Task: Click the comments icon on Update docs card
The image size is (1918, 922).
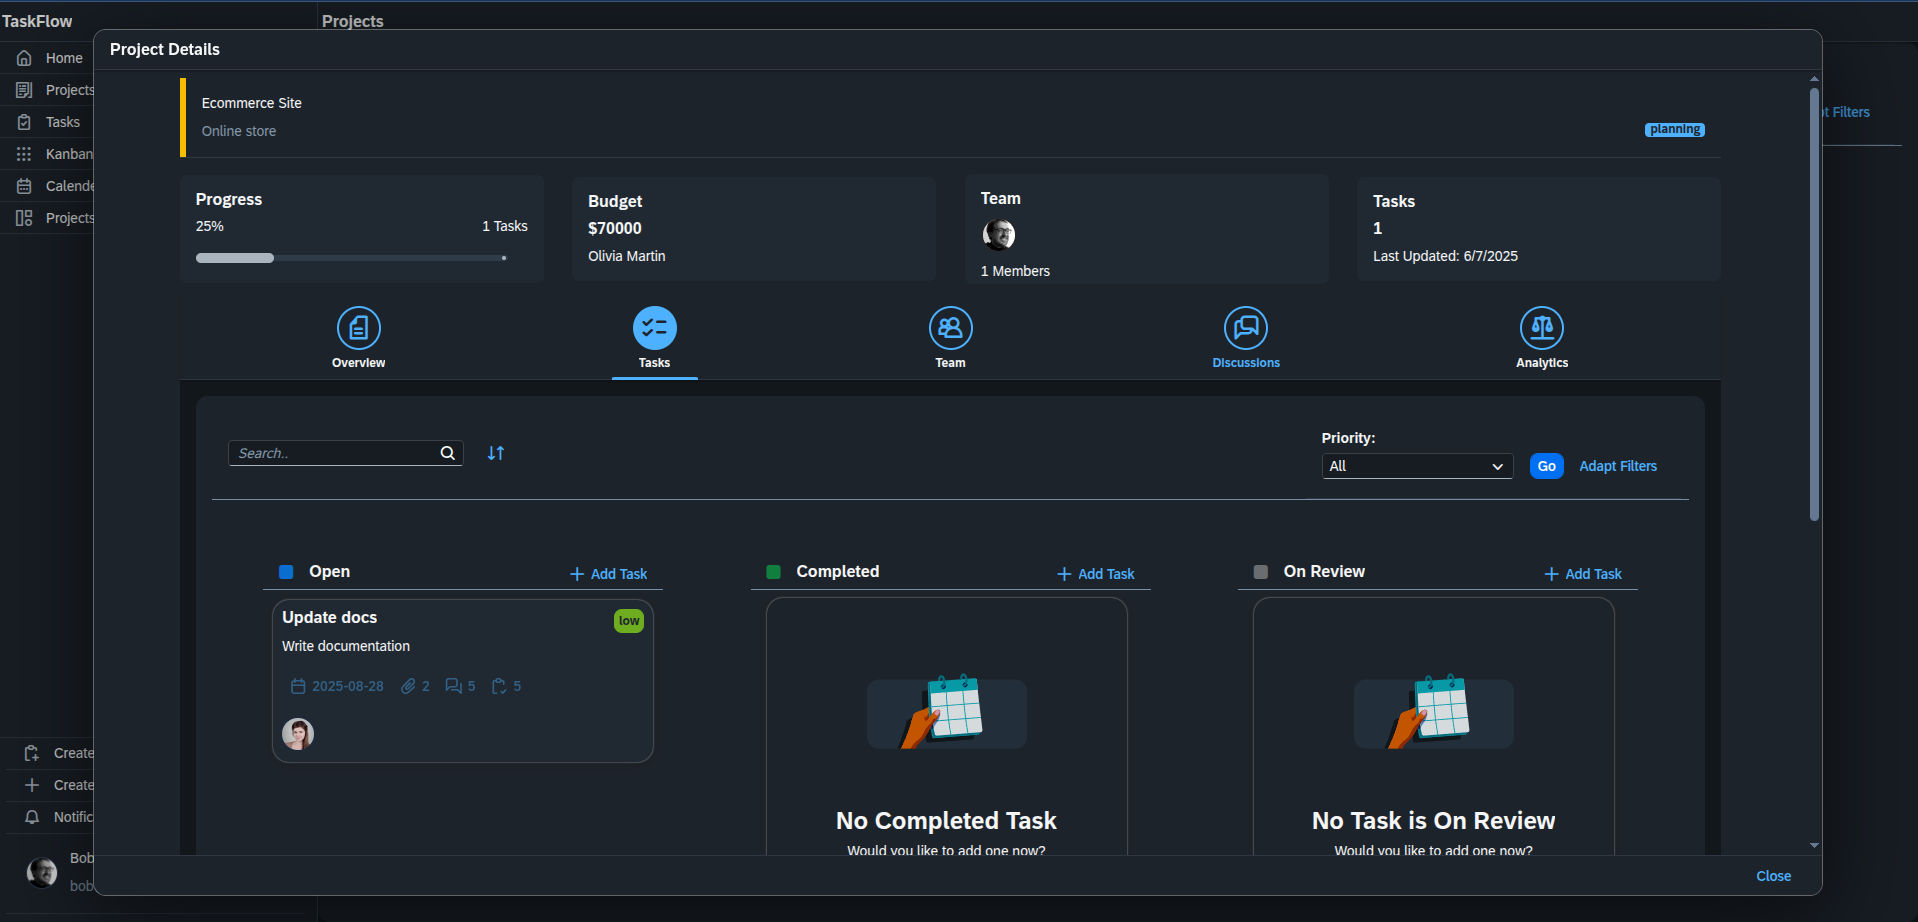Action: tap(453, 686)
